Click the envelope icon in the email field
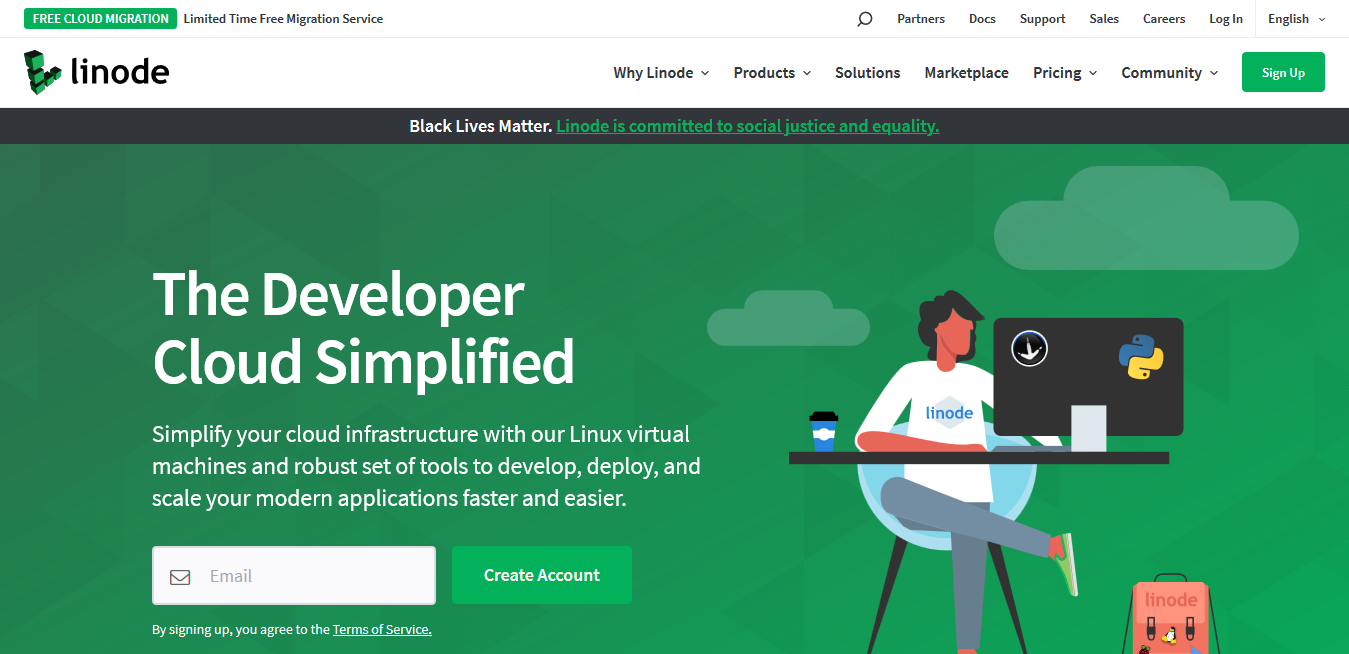Image resolution: width=1349 pixels, height=654 pixels. click(180, 577)
